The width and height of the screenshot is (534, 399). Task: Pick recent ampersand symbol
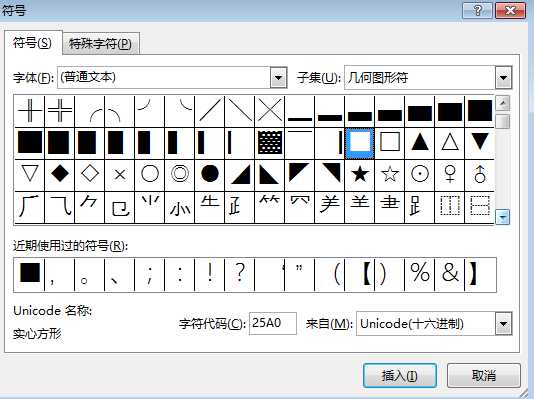tap(450, 274)
